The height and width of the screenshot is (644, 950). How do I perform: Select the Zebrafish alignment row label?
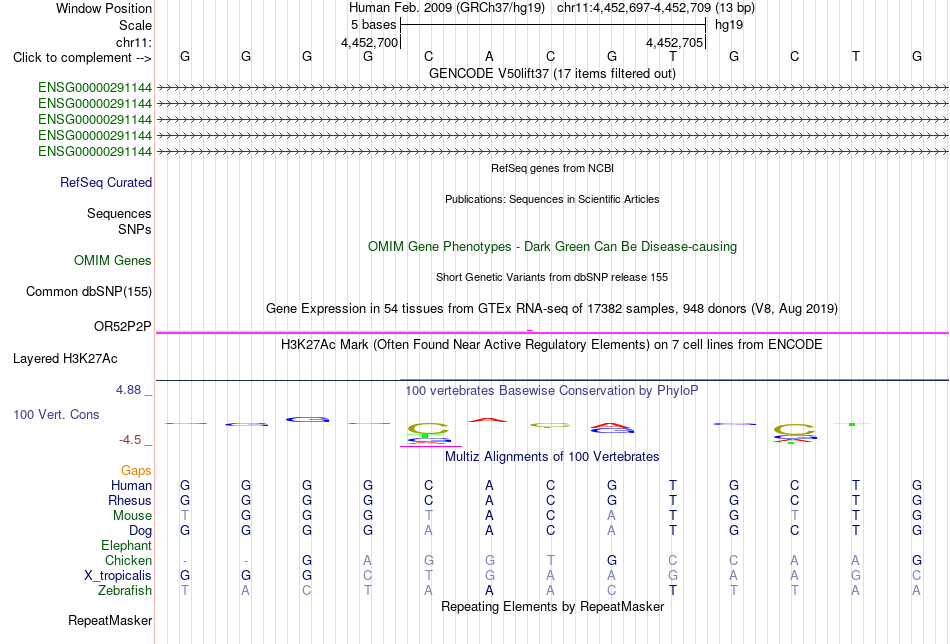click(x=124, y=590)
